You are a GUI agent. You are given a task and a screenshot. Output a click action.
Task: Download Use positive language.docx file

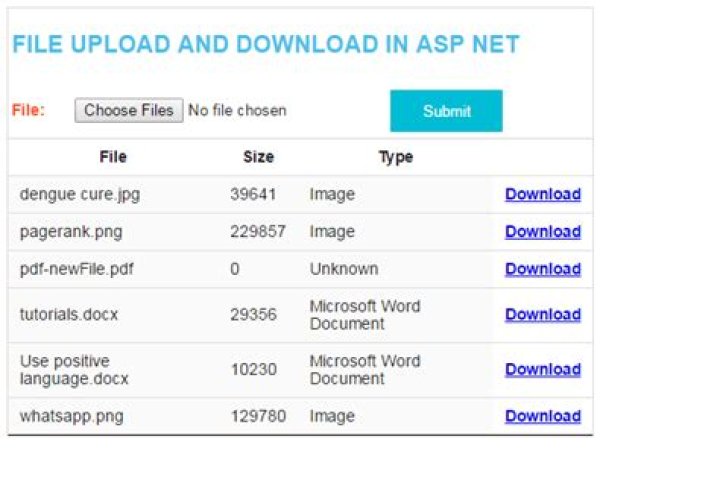coord(543,369)
